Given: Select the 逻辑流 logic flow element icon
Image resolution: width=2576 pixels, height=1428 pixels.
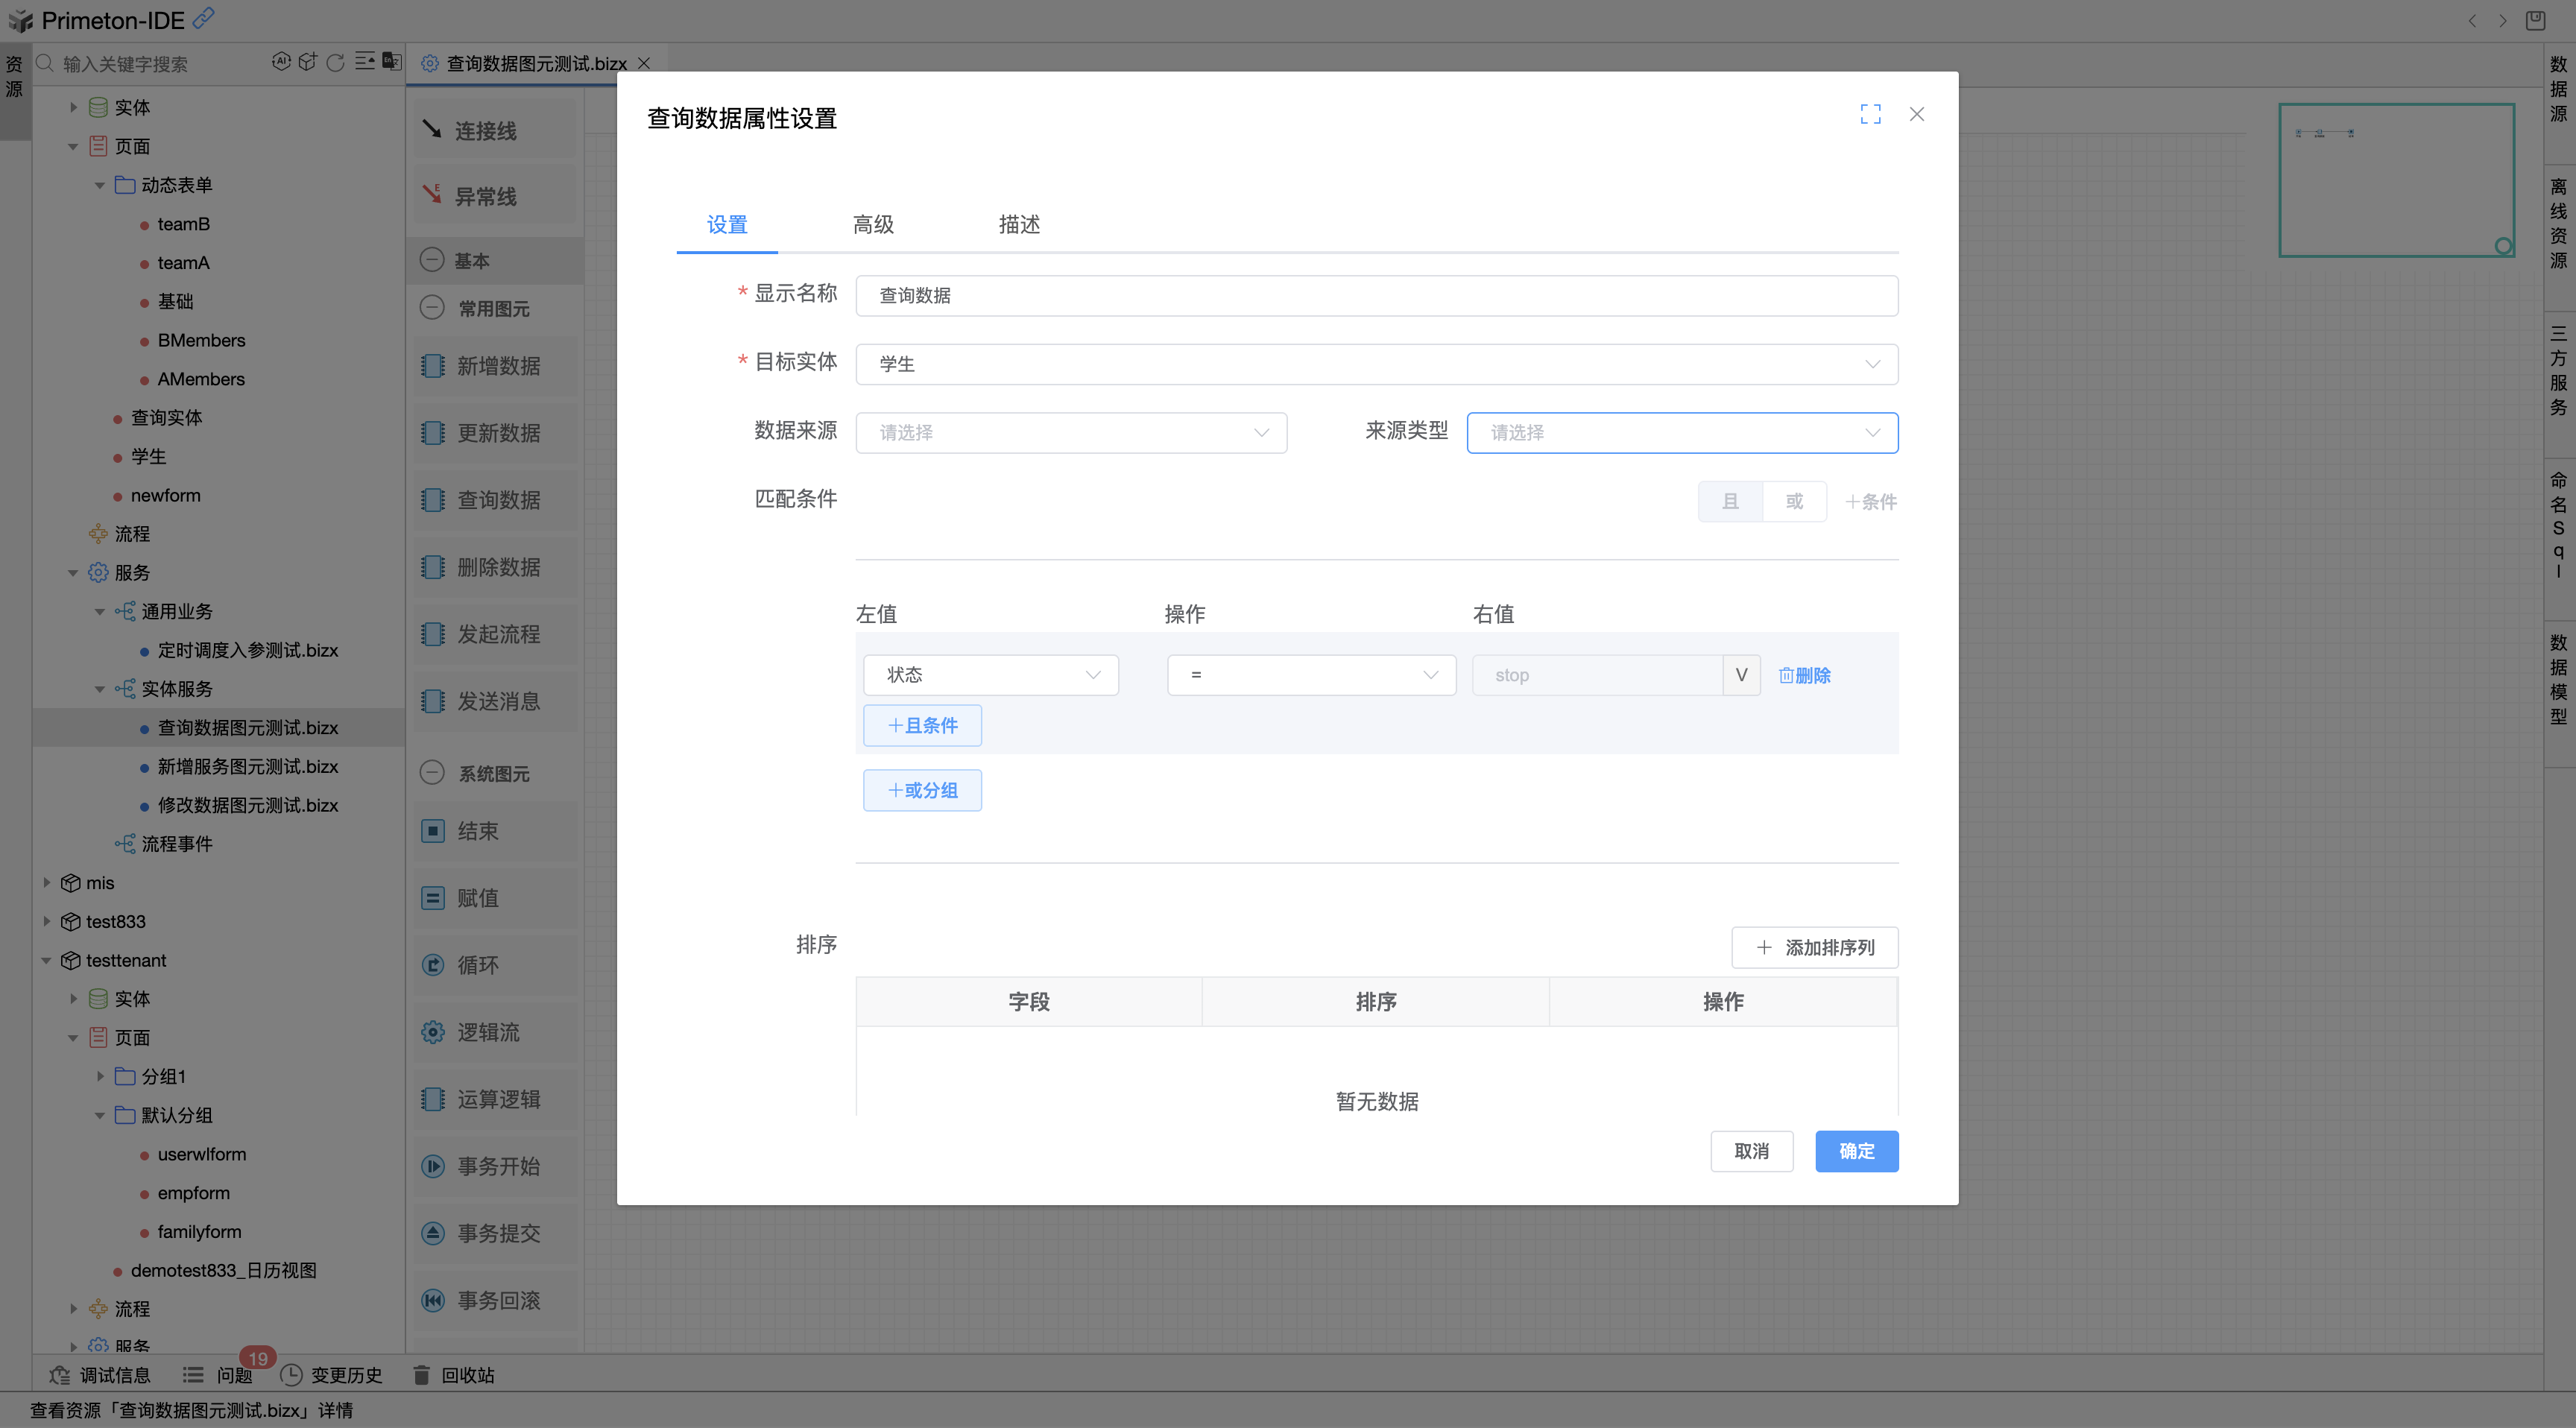Looking at the screenshot, I should pos(433,1032).
